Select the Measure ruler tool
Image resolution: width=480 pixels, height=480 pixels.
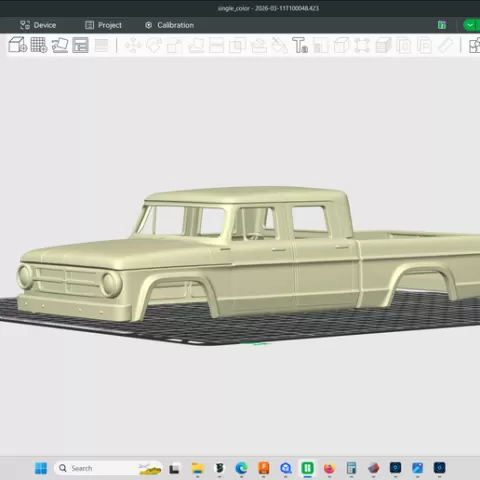pos(445,45)
